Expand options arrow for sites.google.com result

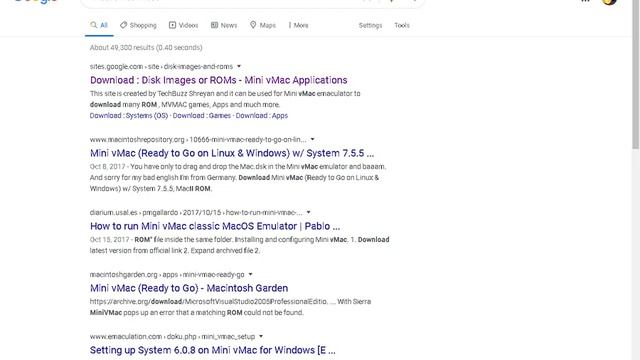coord(239,66)
